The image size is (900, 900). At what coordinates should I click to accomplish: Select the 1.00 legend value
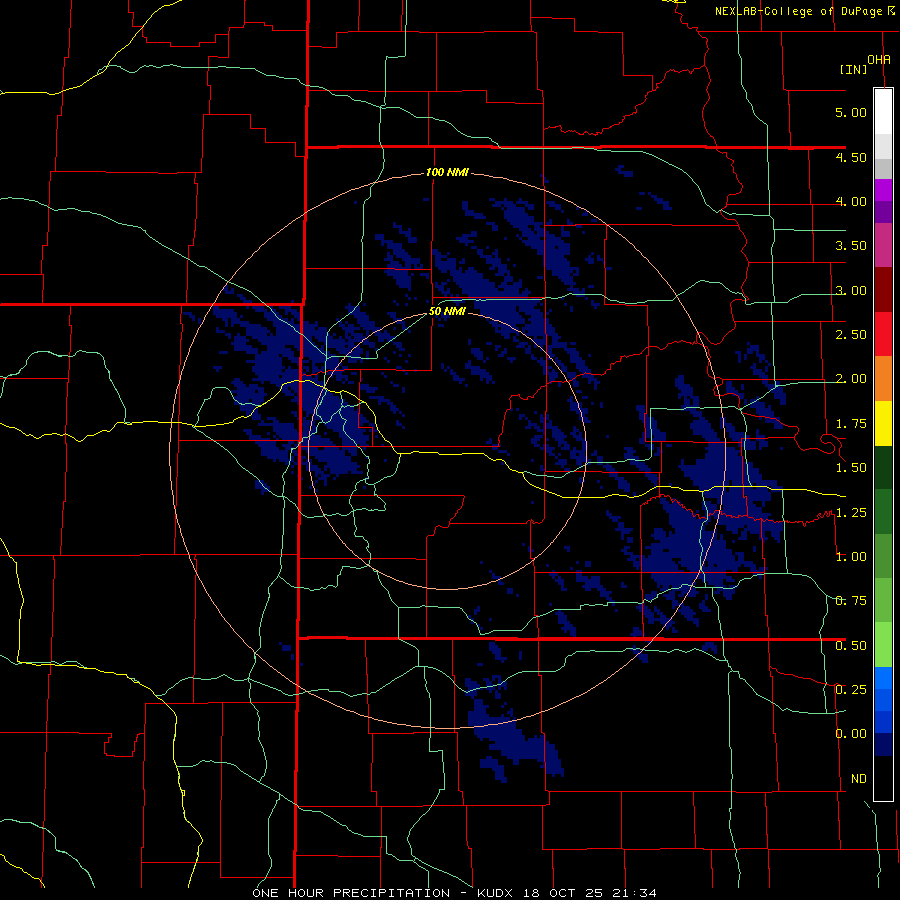[x=851, y=557]
